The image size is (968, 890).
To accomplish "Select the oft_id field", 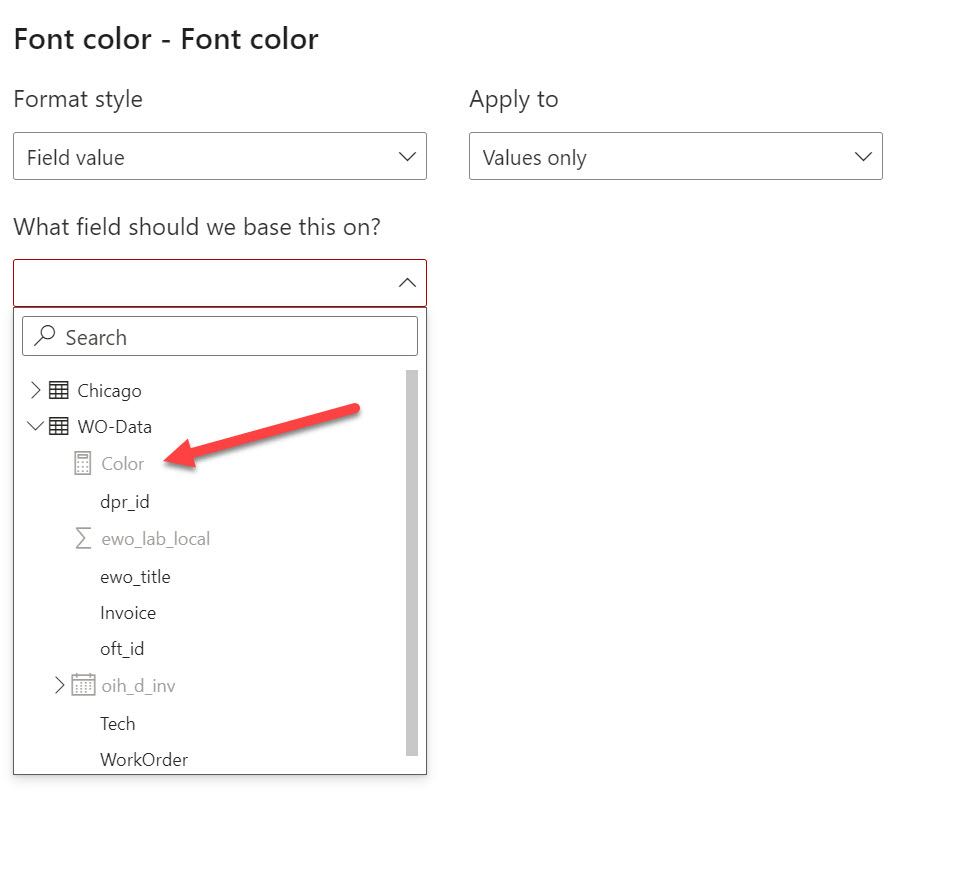I will tap(122, 649).
